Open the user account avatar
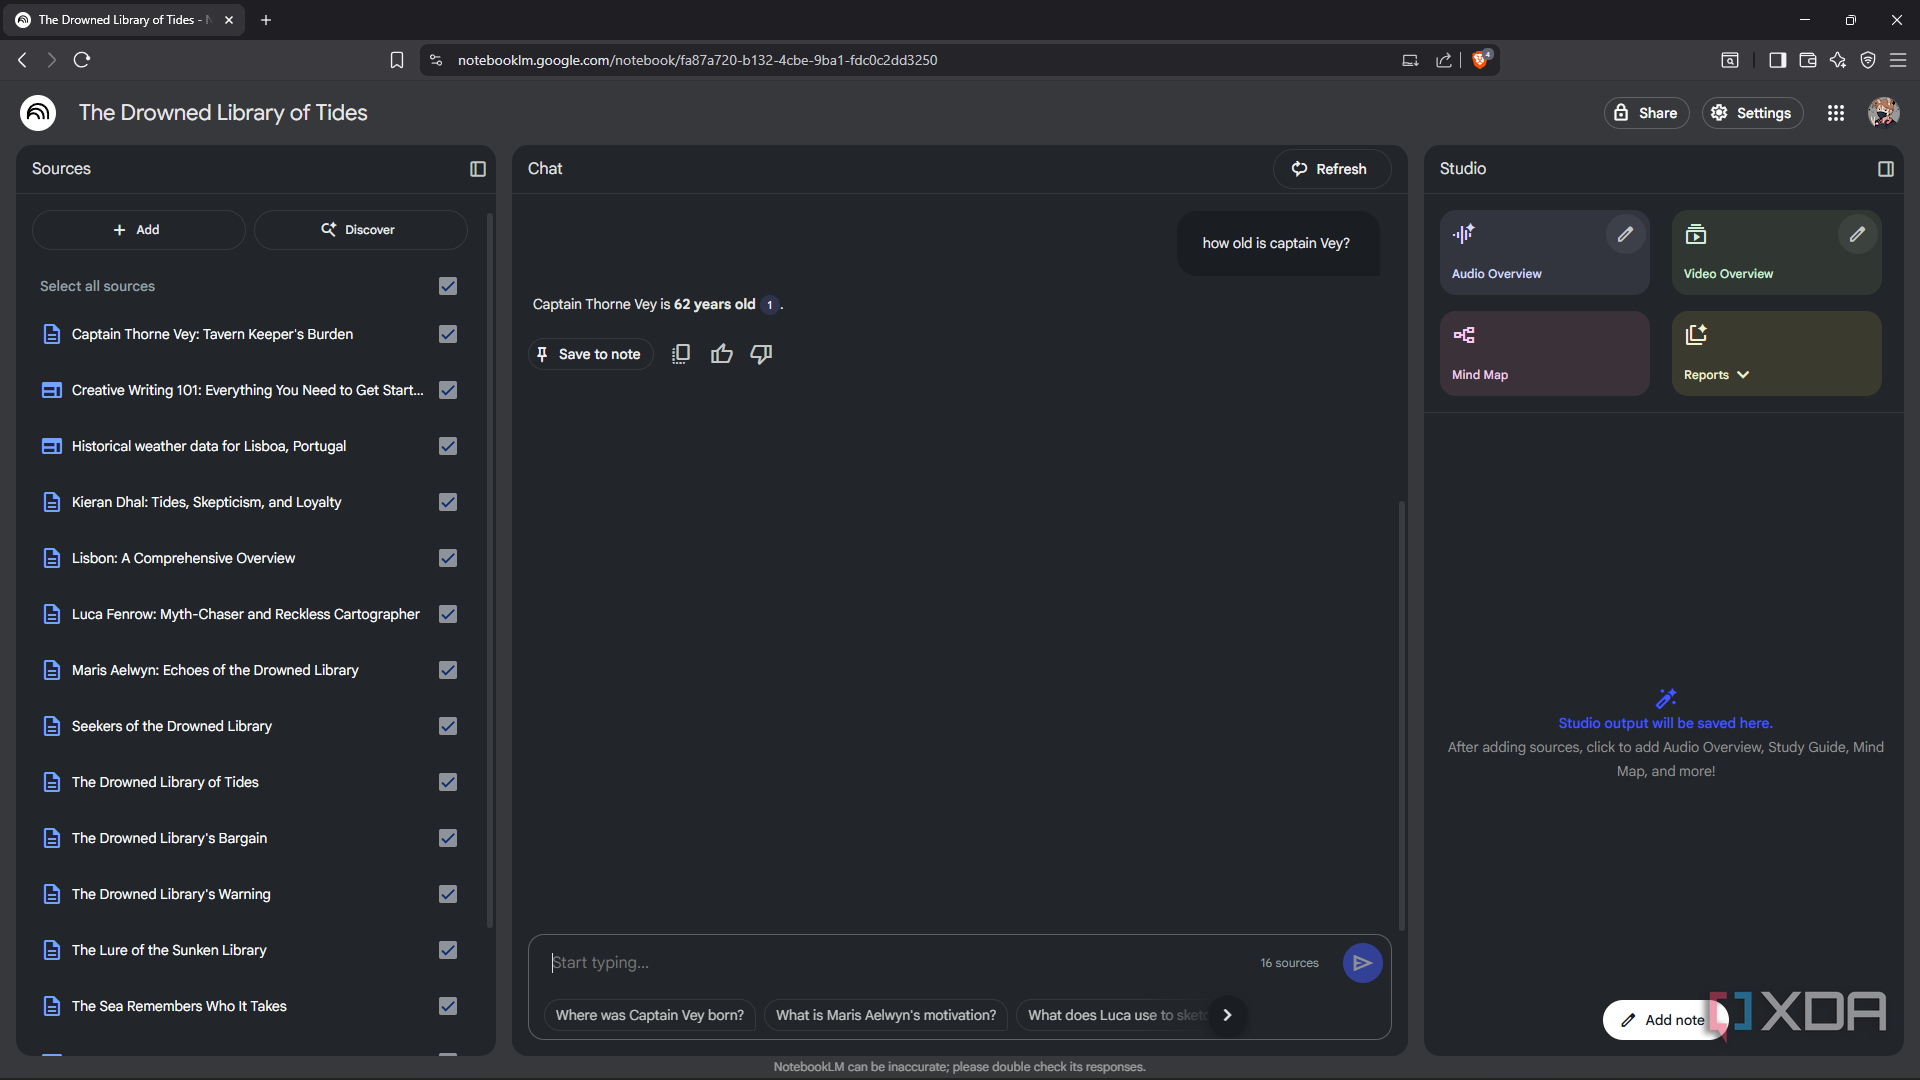The image size is (1920, 1080). coord(1884,113)
